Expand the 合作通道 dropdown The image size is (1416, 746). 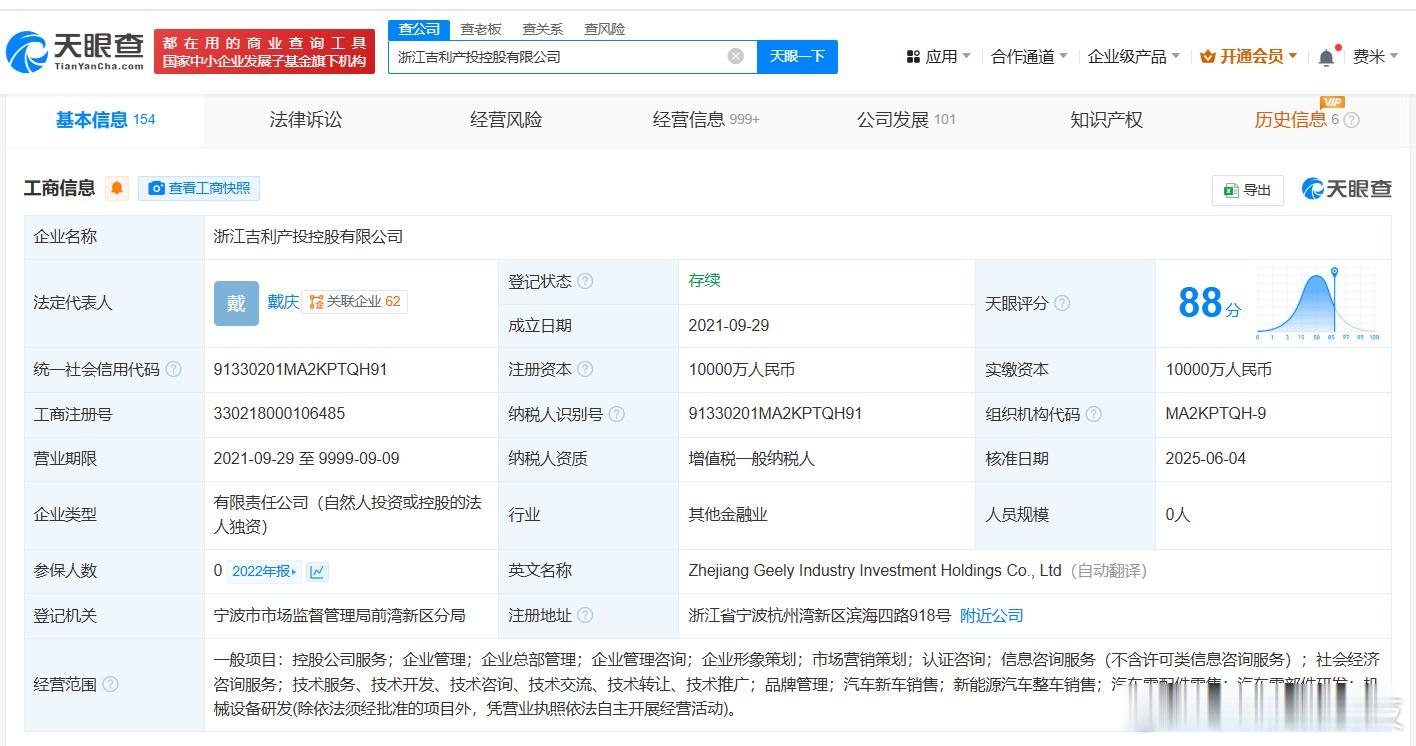(x=1029, y=57)
